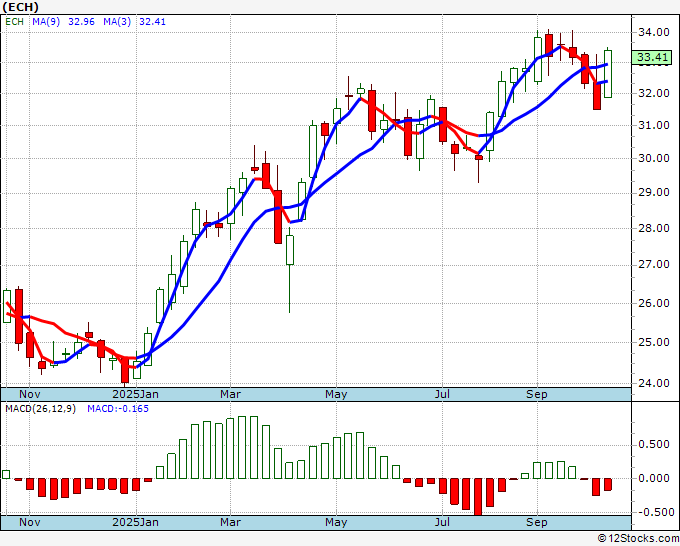Click the 30.00 price axis label

(653, 158)
